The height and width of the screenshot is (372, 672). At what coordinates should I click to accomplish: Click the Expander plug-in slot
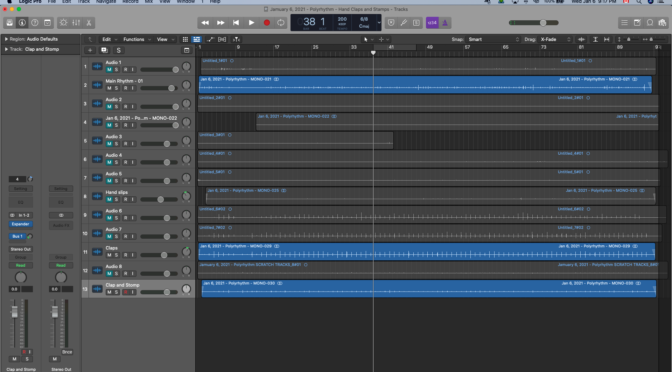click(20, 224)
